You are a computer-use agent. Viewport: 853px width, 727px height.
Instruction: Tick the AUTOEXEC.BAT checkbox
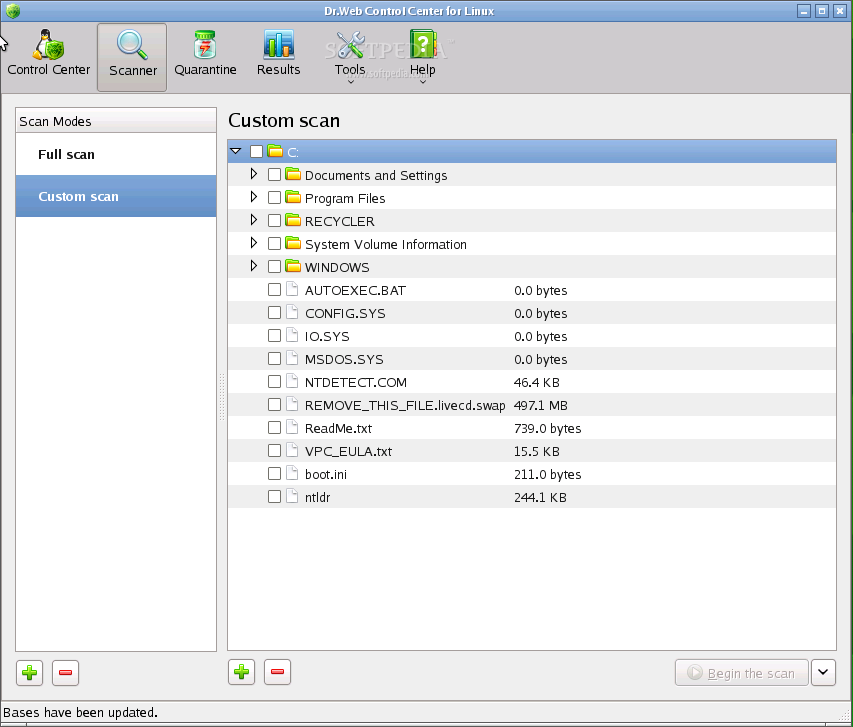click(274, 289)
